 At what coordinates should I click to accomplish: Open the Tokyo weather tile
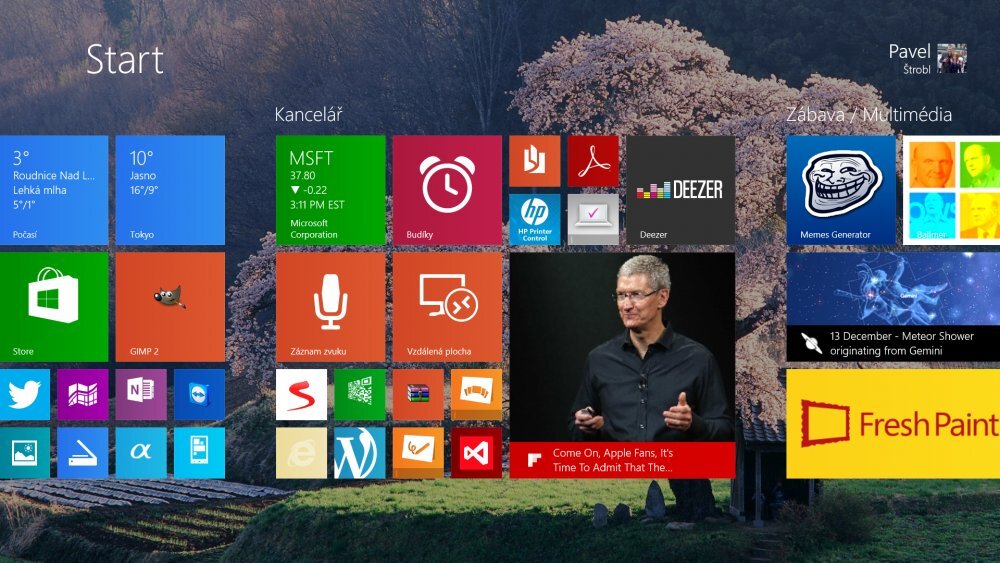pos(170,190)
